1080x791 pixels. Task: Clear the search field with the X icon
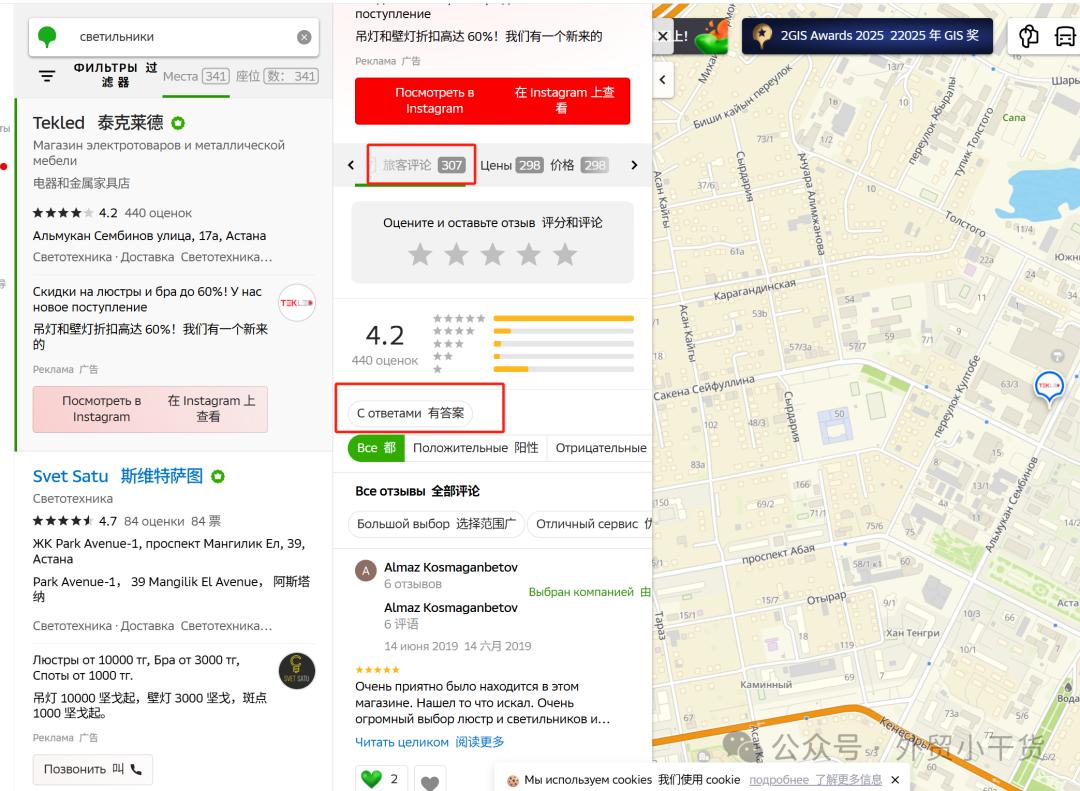pyautogui.click(x=304, y=37)
